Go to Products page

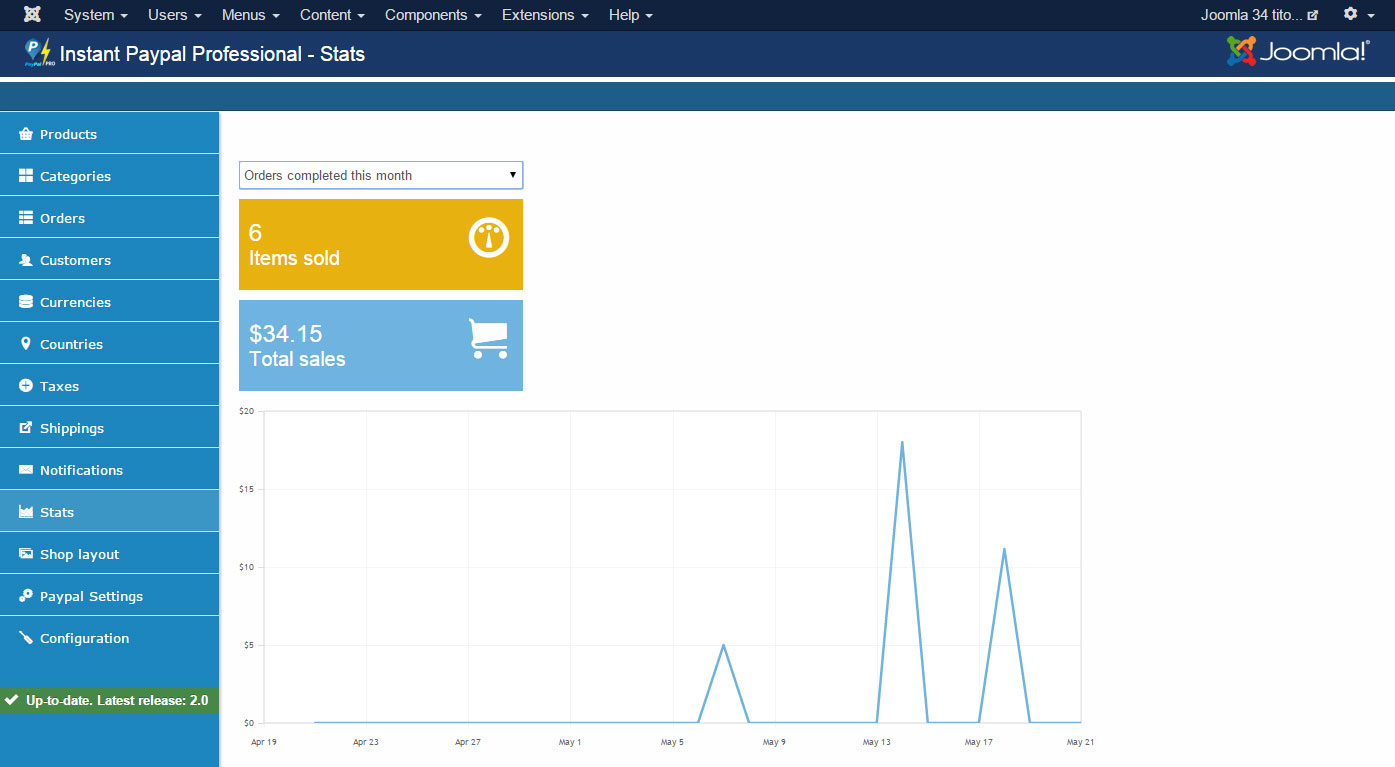[x=109, y=133]
